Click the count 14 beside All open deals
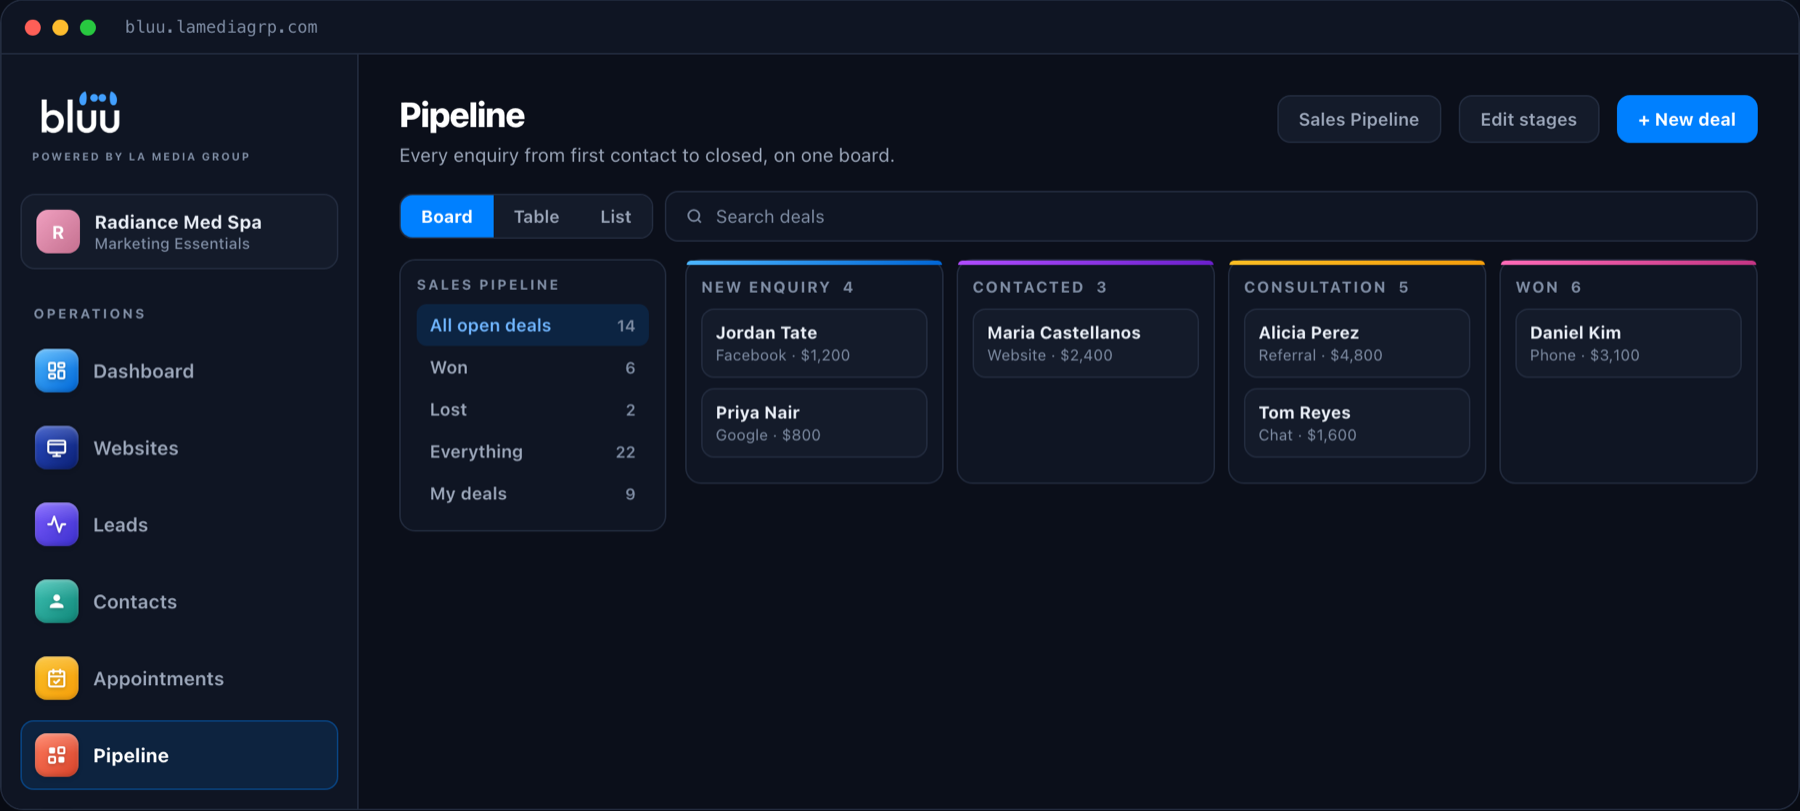Image resolution: width=1800 pixels, height=811 pixels. 626,326
